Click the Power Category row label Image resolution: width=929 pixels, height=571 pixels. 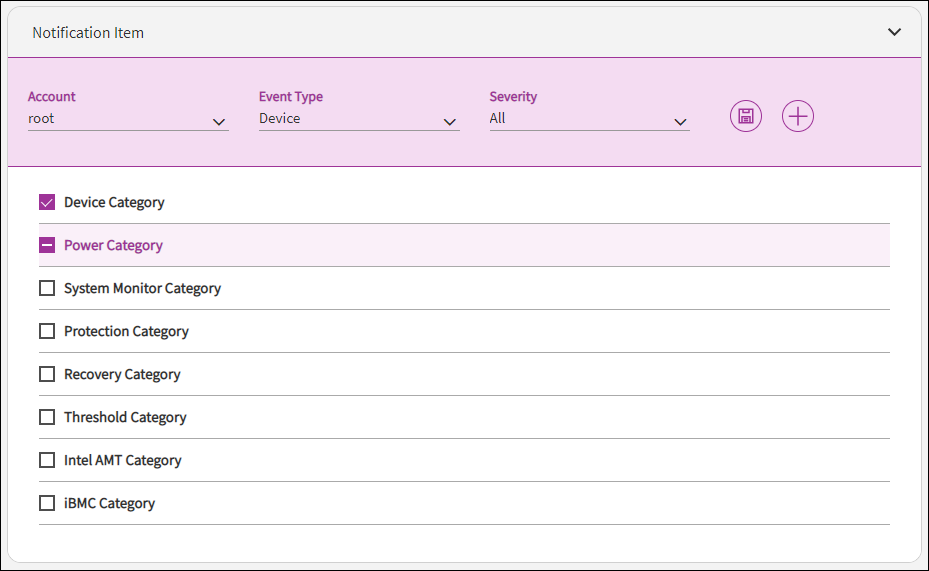113,245
